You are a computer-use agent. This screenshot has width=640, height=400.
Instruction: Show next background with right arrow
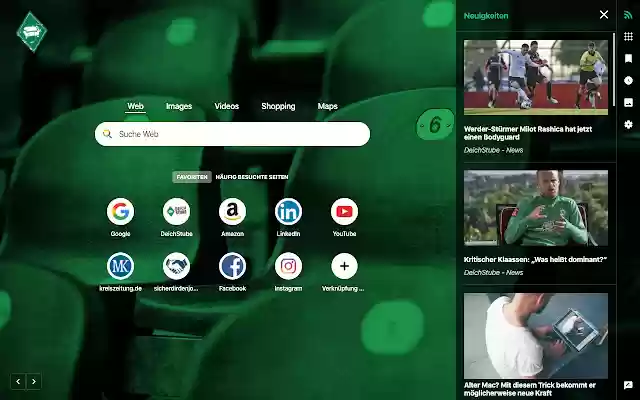34,382
